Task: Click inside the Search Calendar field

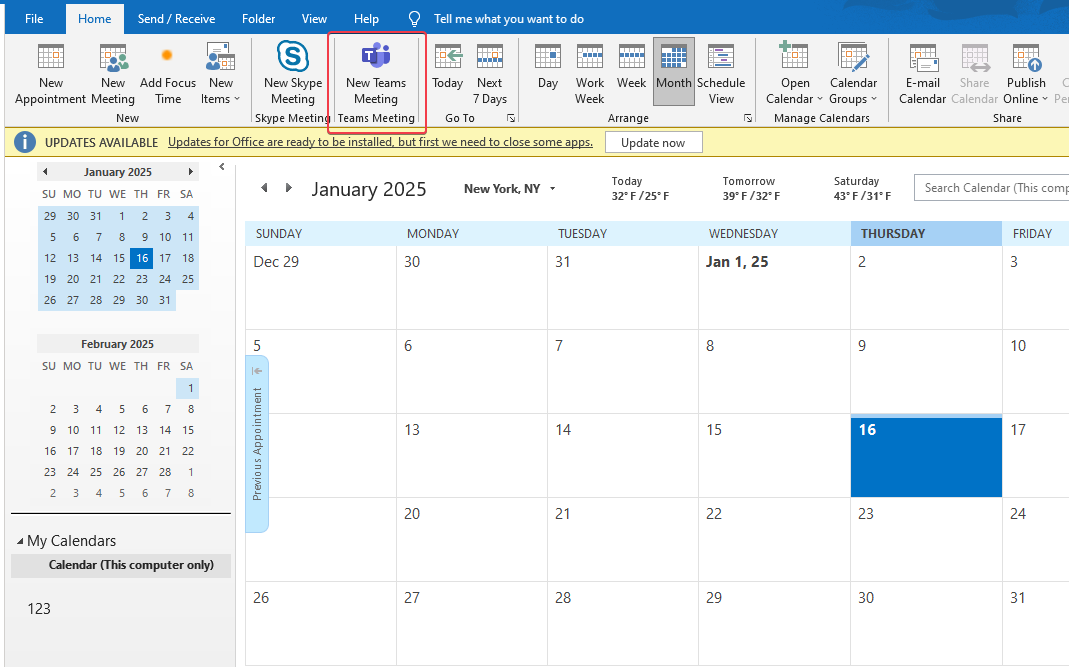Action: pyautogui.click(x=1000, y=188)
